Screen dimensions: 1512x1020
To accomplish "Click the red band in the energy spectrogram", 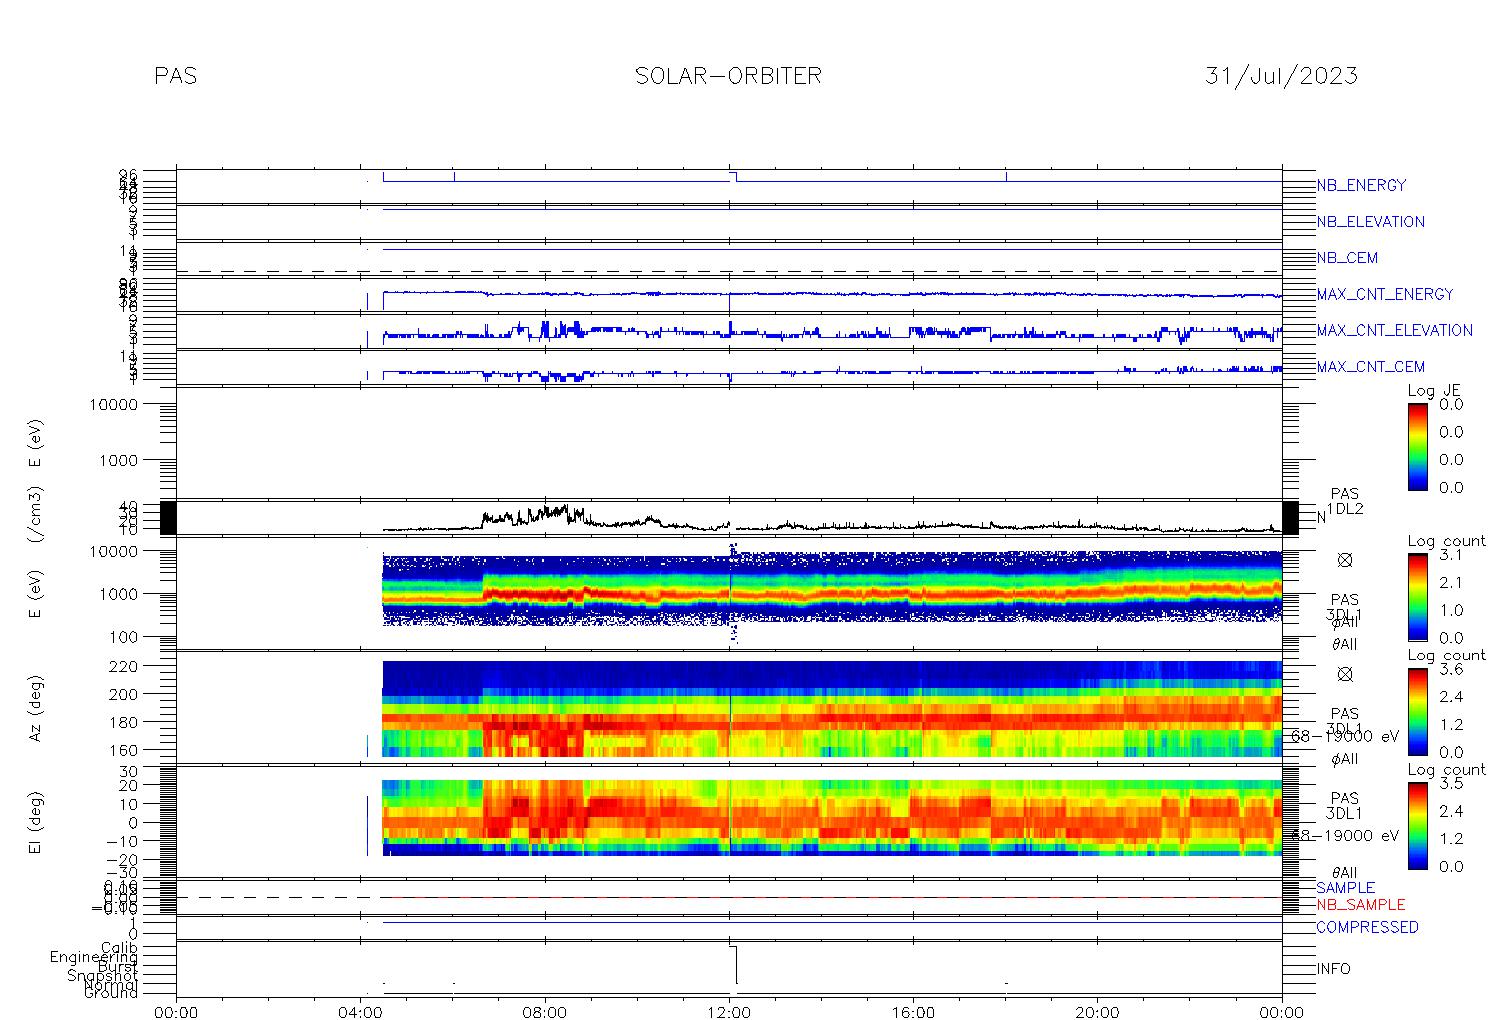I will [832, 596].
